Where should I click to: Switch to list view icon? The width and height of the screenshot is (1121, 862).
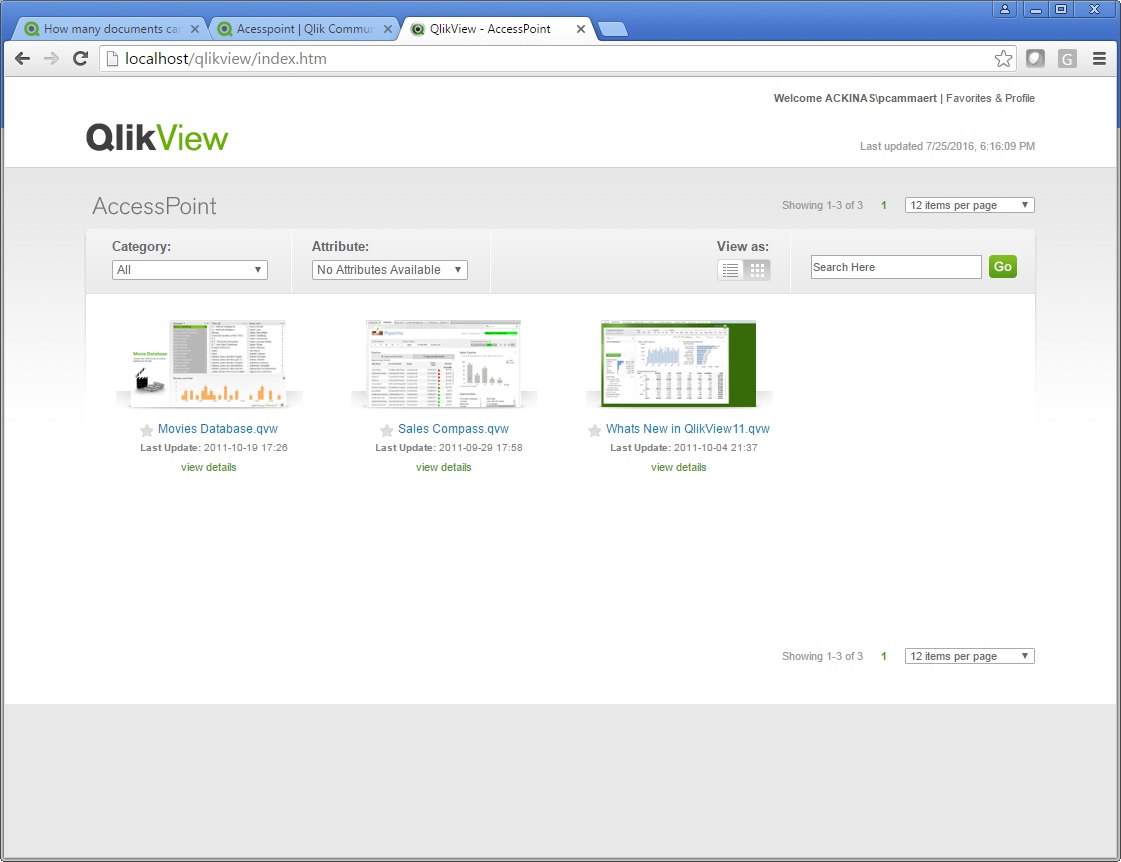(x=730, y=269)
